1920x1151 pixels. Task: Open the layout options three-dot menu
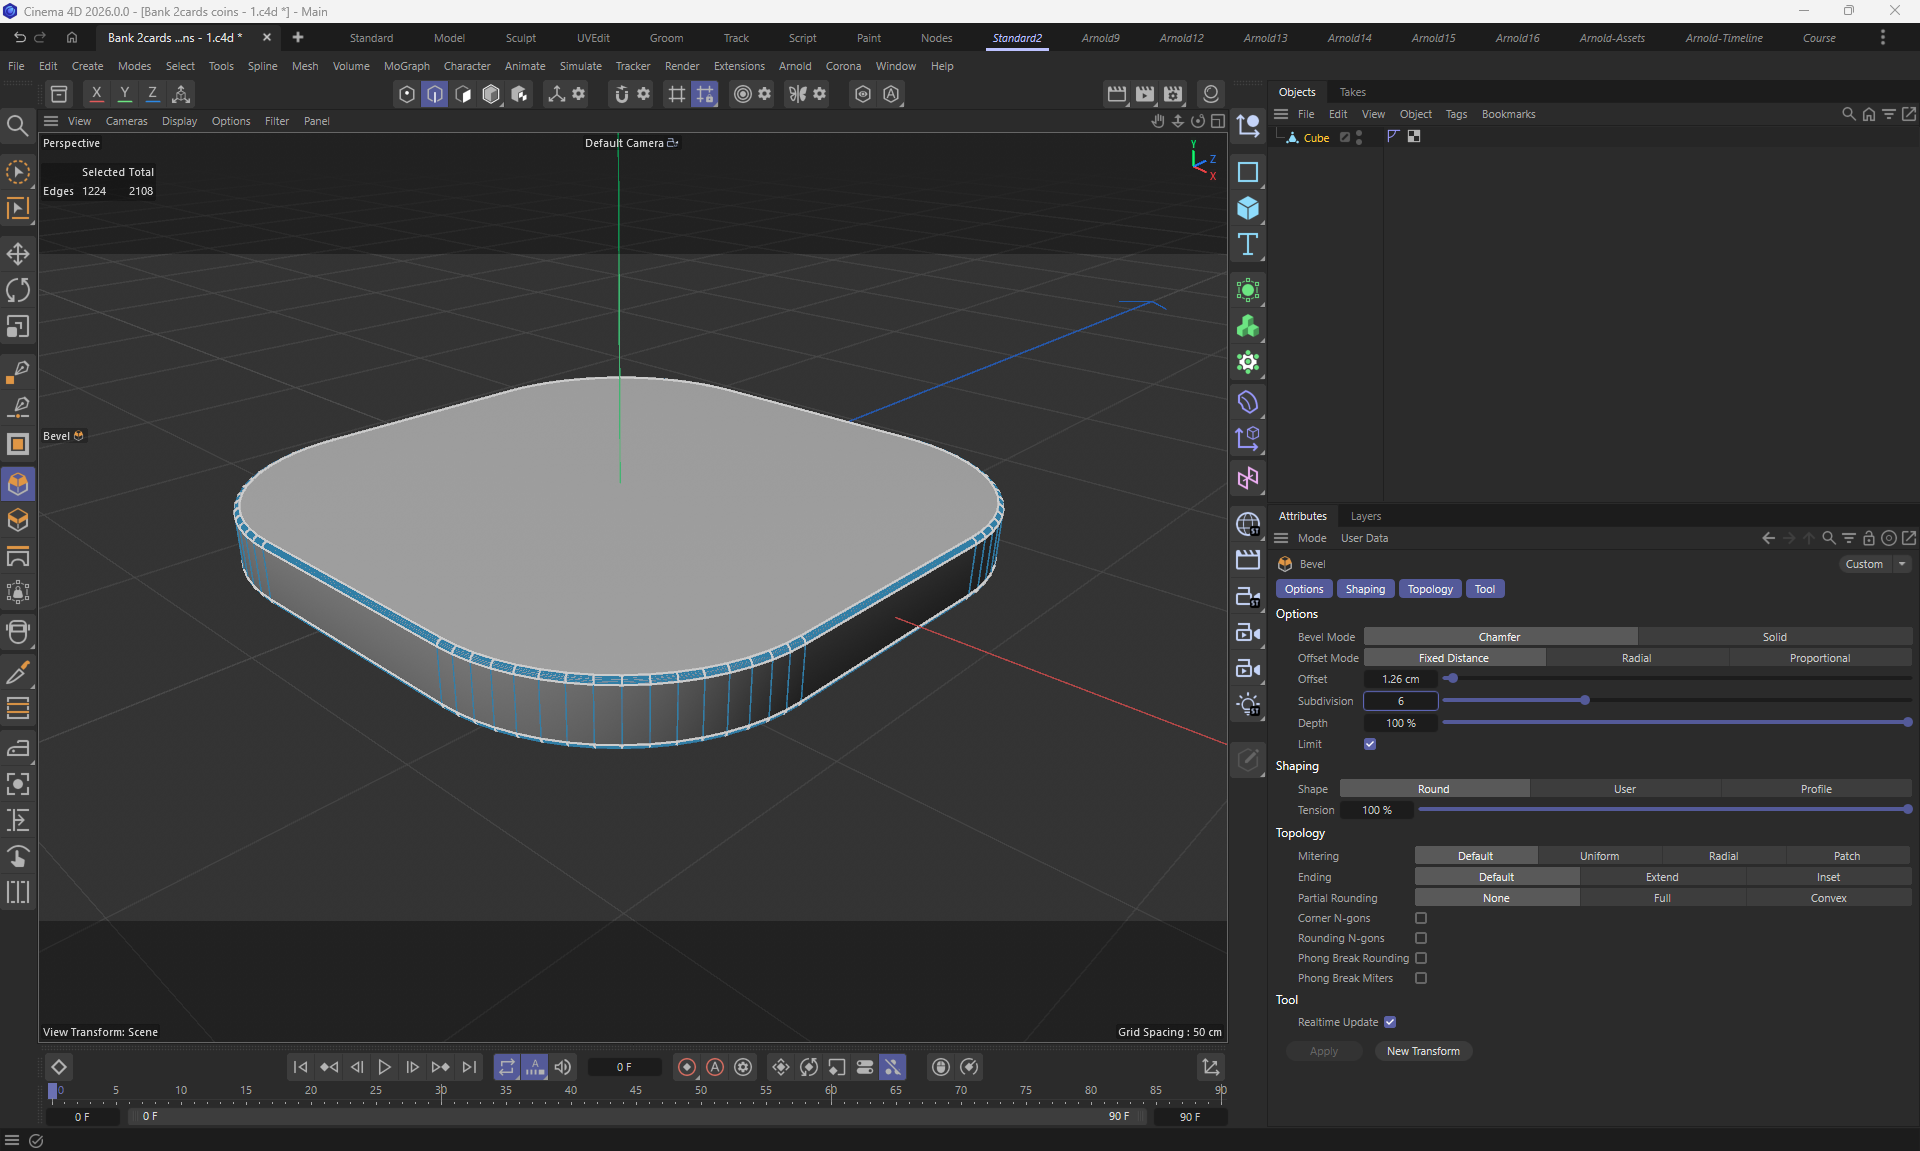pyautogui.click(x=1883, y=37)
